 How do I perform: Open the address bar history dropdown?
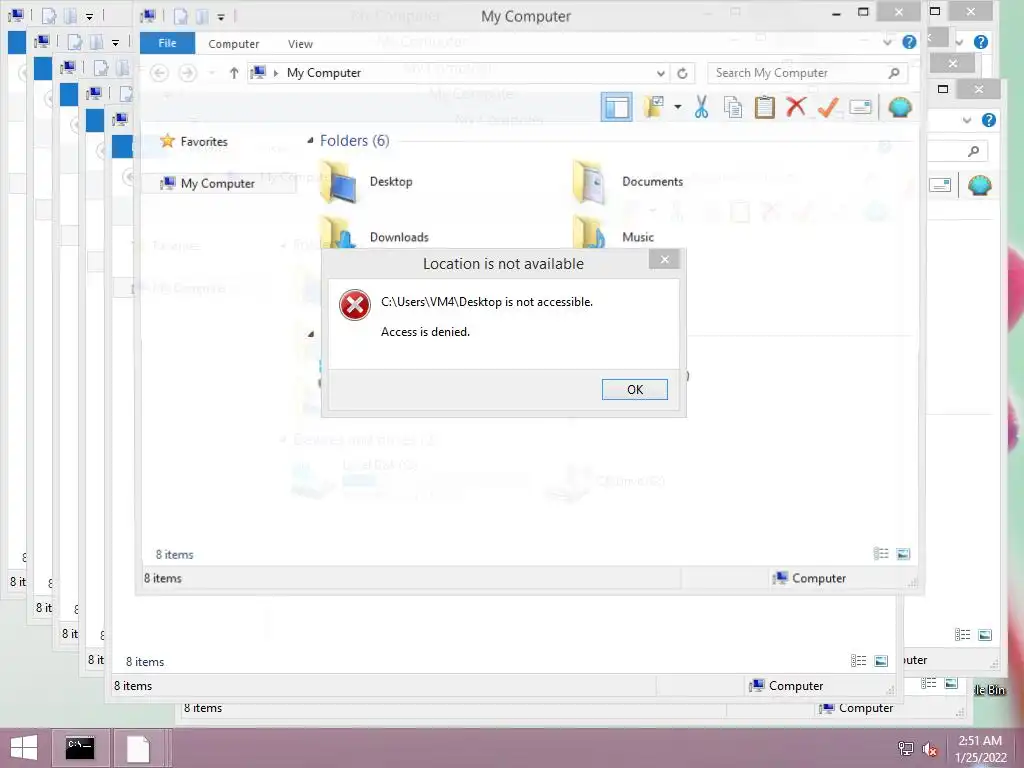point(660,73)
